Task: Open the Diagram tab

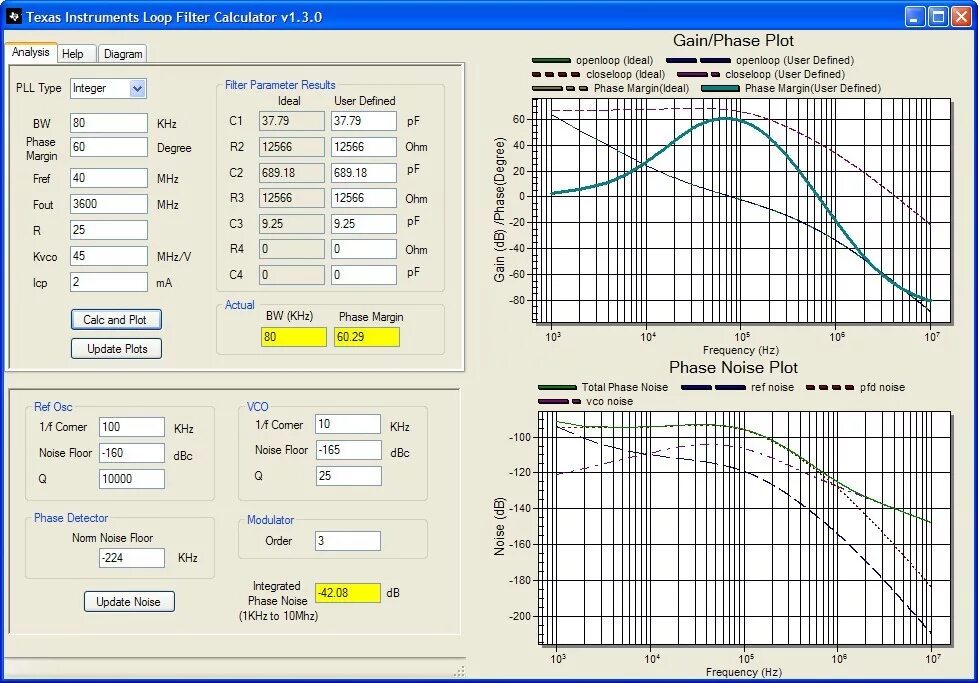Action: pyautogui.click(x=123, y=54)
